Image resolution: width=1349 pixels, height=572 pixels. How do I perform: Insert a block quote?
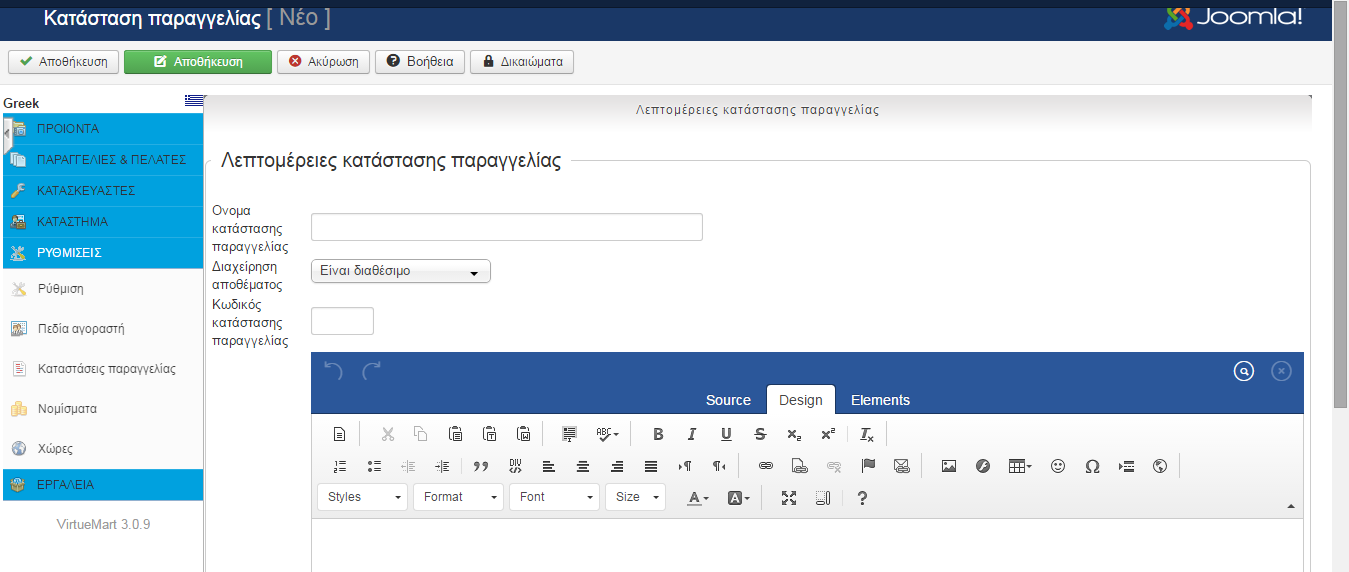481,466
